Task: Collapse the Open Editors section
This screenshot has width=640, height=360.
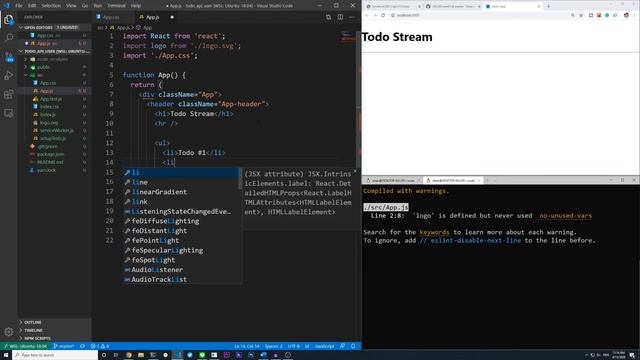Action: (x=55, y=27)
